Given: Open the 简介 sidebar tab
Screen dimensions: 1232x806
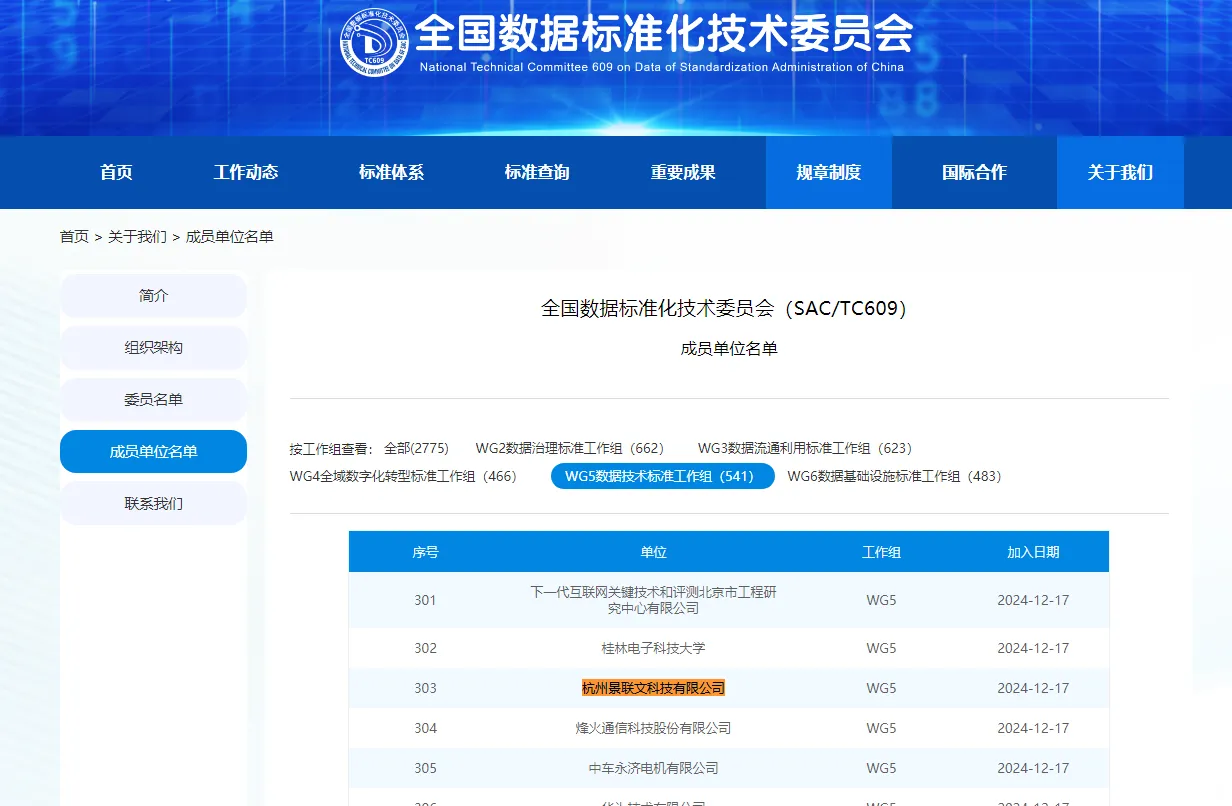Looking at the screenshot, I should pyautogui.click(x=153, y=296).
